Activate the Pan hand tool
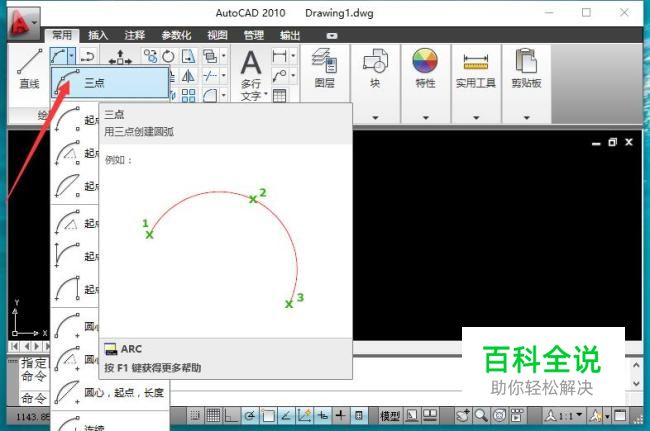 click(x=463, y=415)
